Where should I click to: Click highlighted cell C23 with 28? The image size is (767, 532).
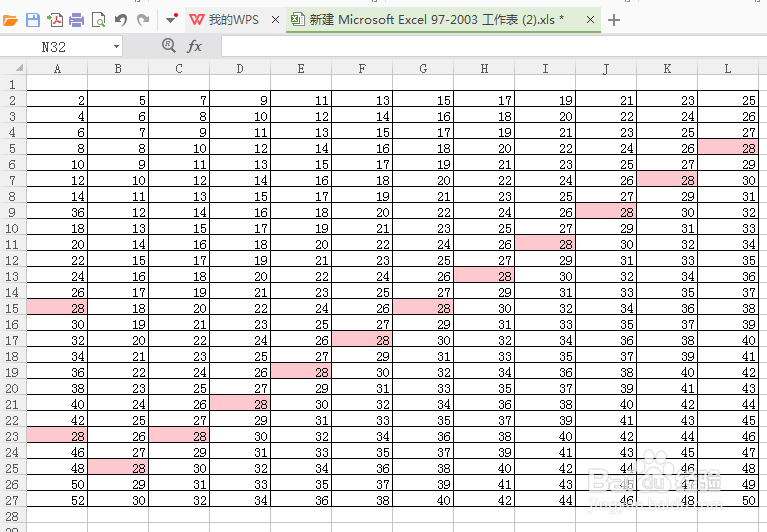point(179,436)
